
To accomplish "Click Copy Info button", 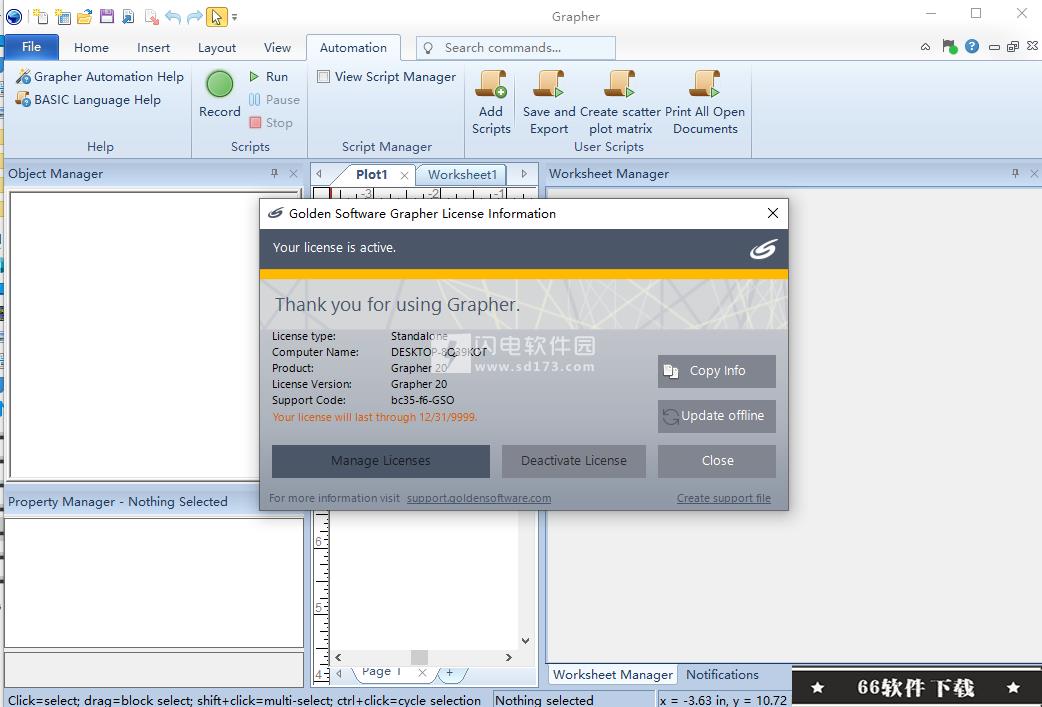I will (716, 371).
